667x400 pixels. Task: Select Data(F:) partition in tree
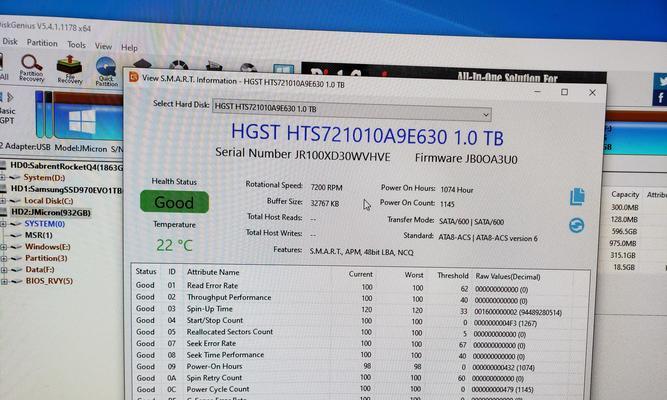pyautogui.click(x=40, y=269)
